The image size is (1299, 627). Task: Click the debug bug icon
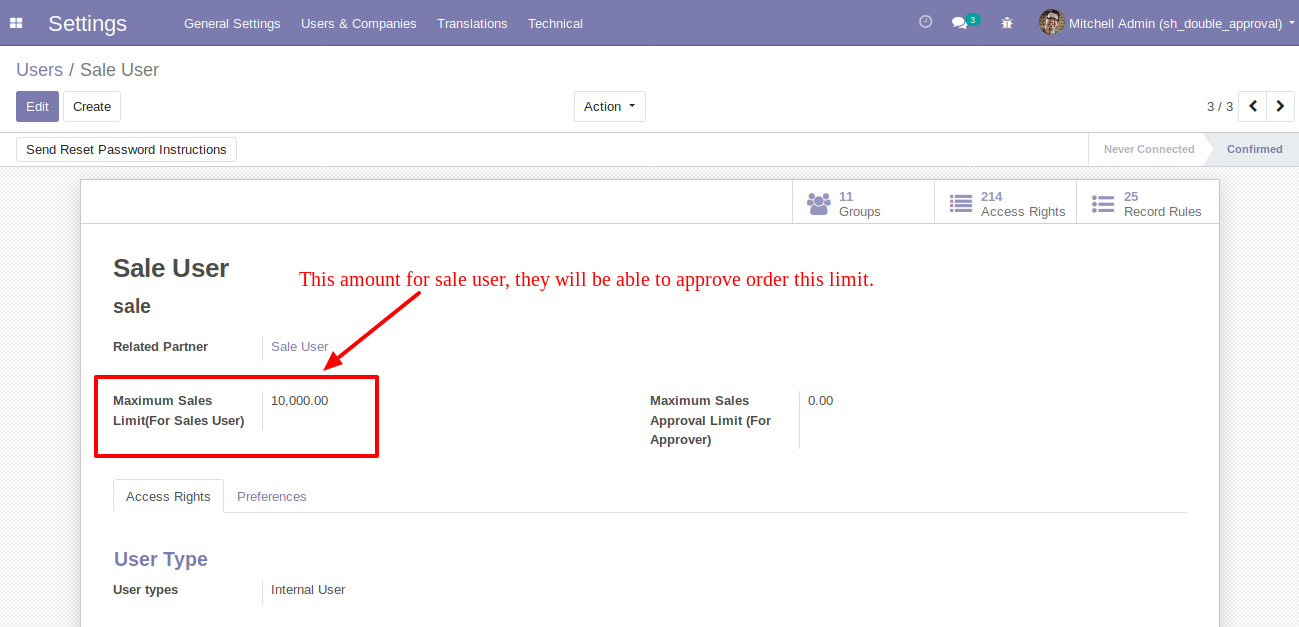click(x=1007, y=23)
